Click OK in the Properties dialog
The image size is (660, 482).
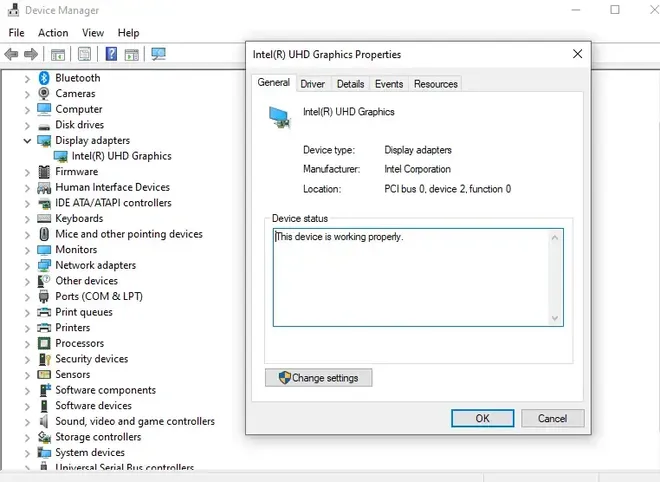click(482, 418)
